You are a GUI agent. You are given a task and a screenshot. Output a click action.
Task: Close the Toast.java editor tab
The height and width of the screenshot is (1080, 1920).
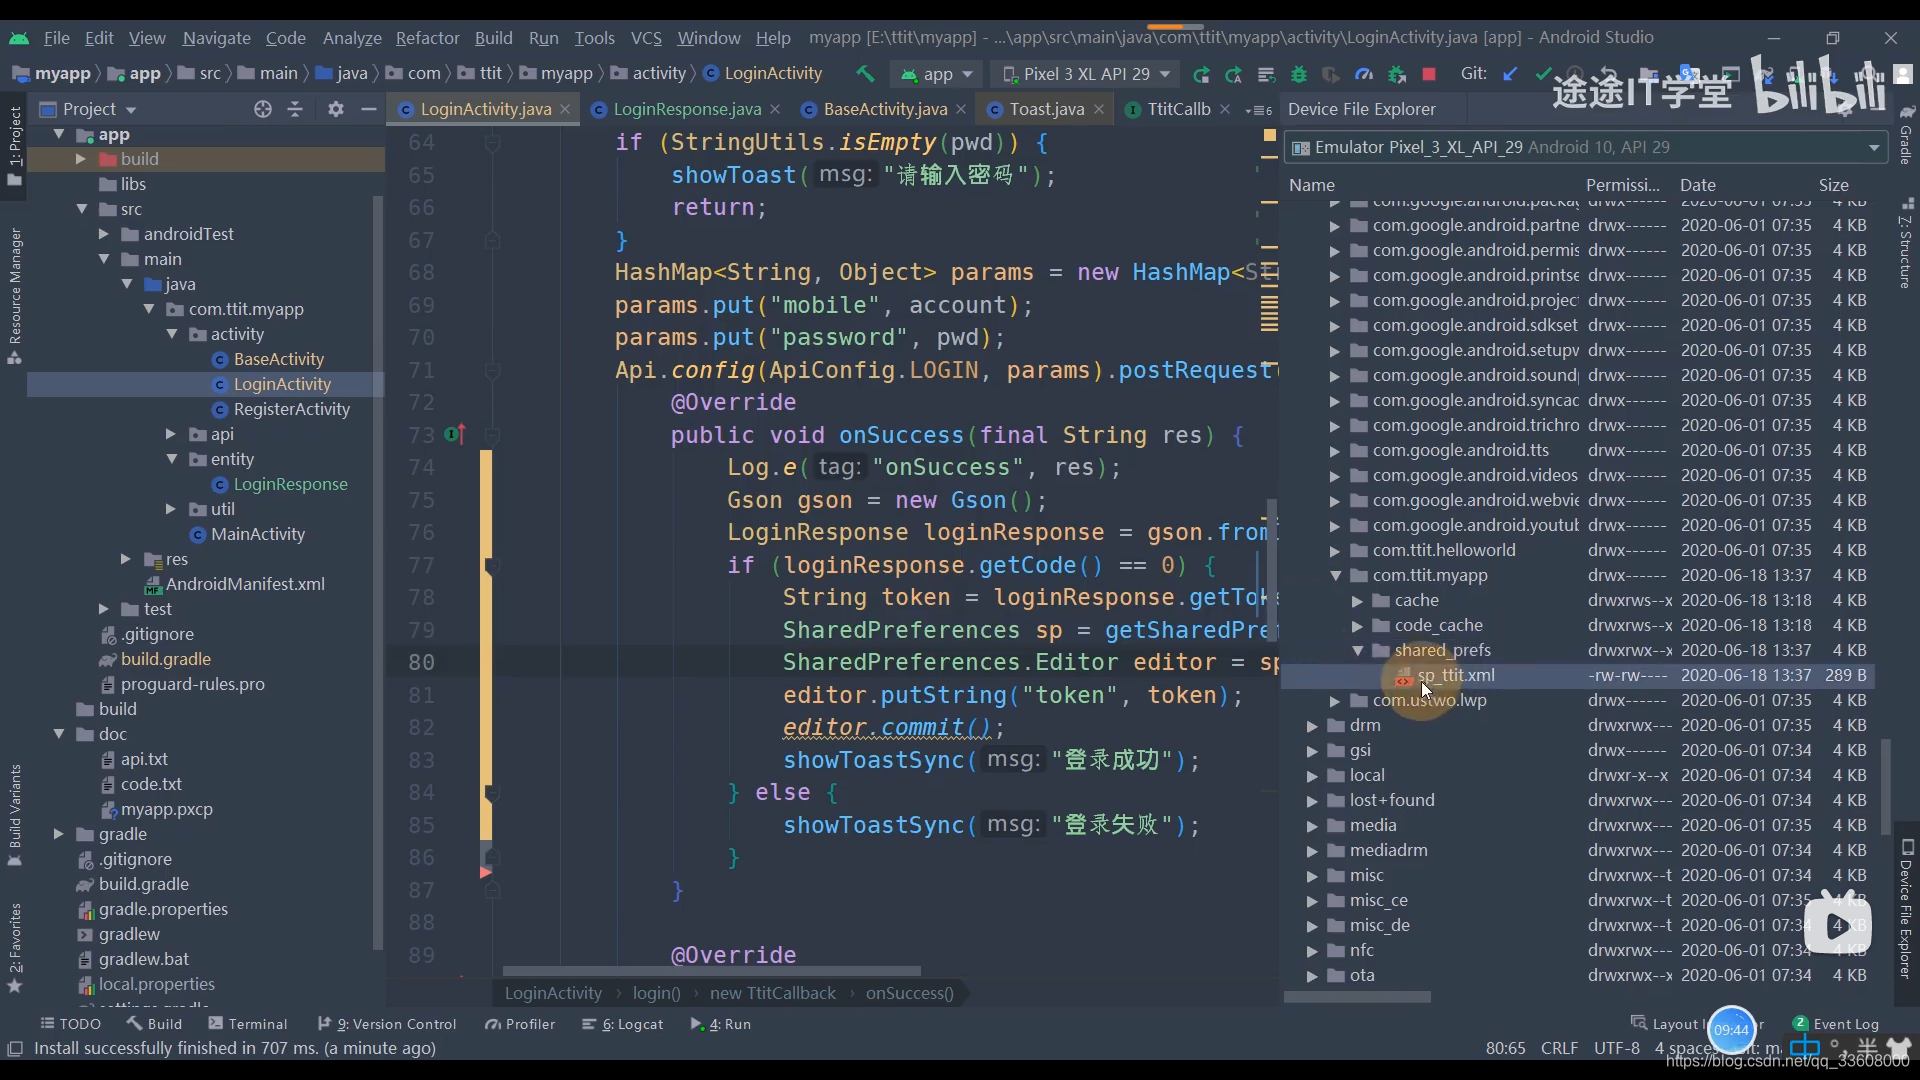[x=1099, y=109]
